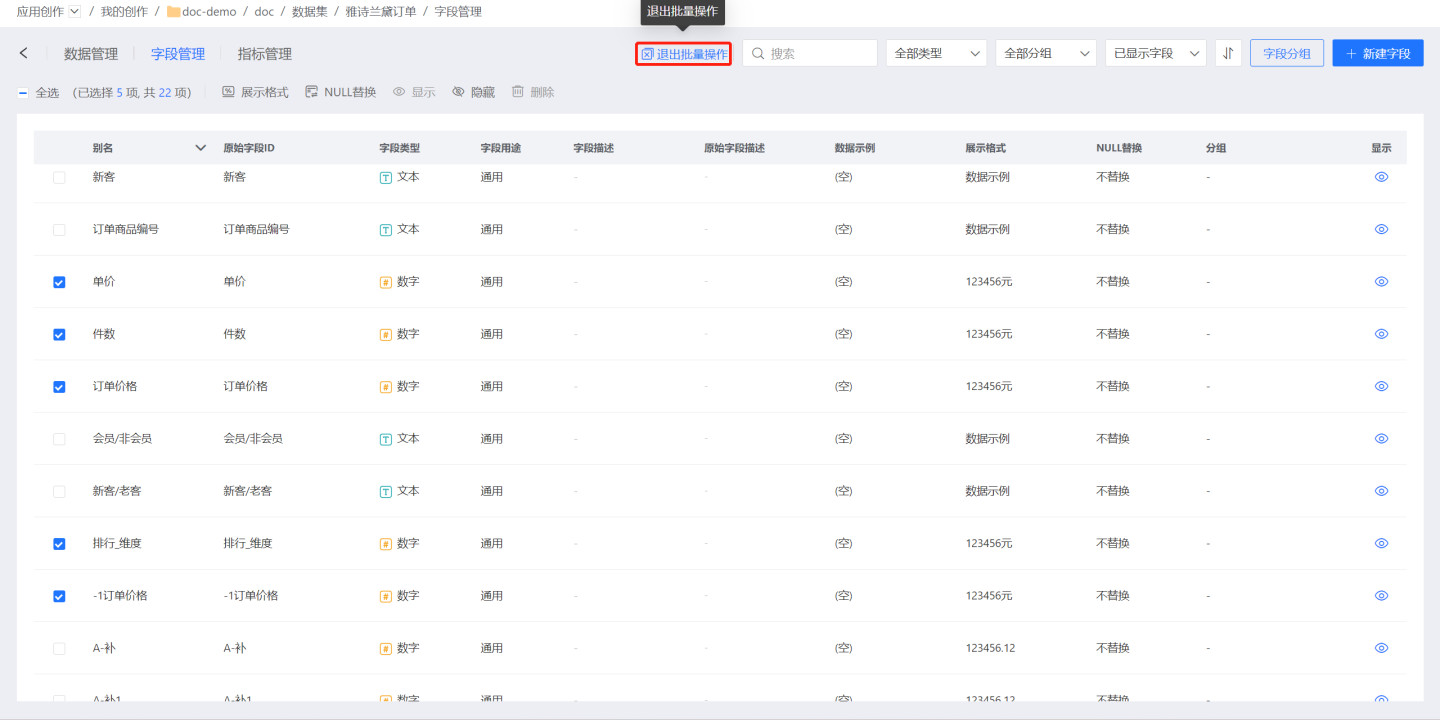Click the 新建字段 button
Viewport: 1440px width, 721px height.
click(x=1377, y=53)
